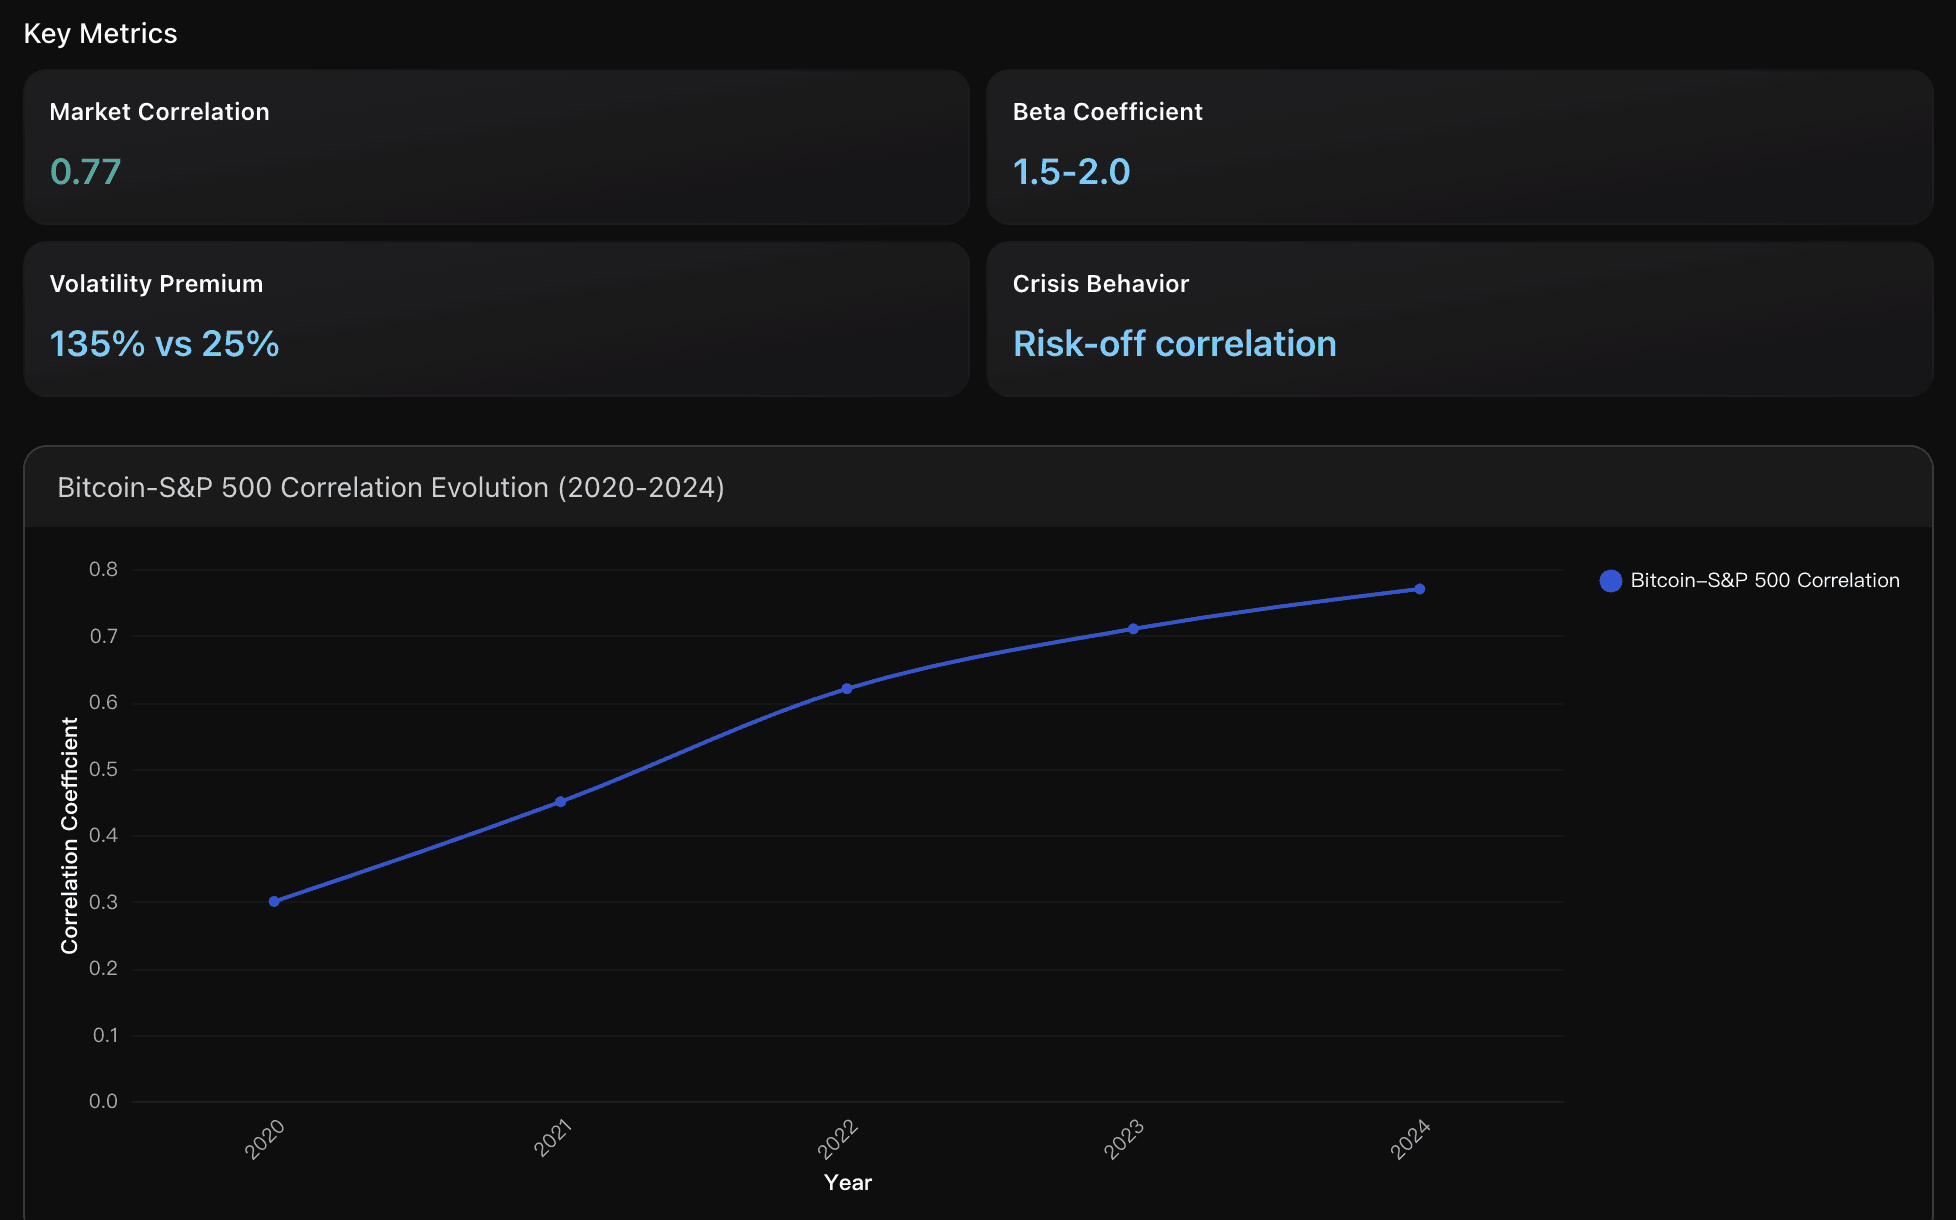Click the 0.77 market correlation value

pyautogui.click(x=85, y=172)
